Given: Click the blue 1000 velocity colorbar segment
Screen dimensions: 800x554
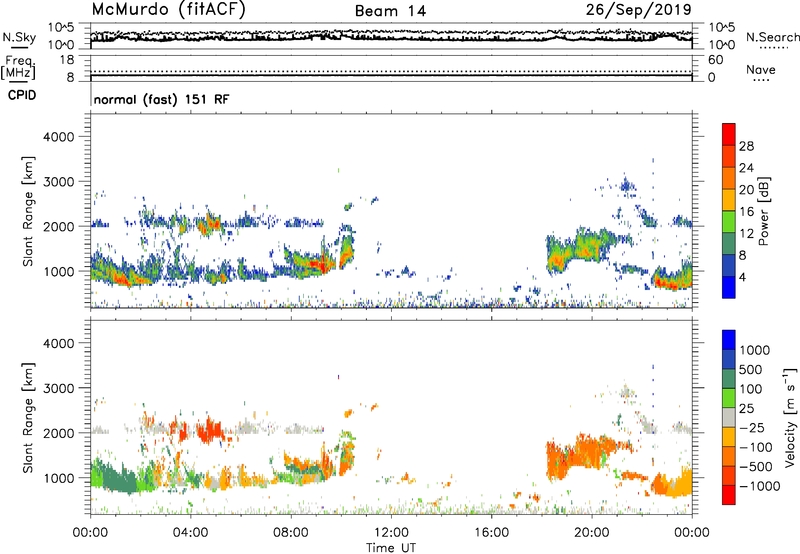Looking at the screenshot, I should [729, 340].
